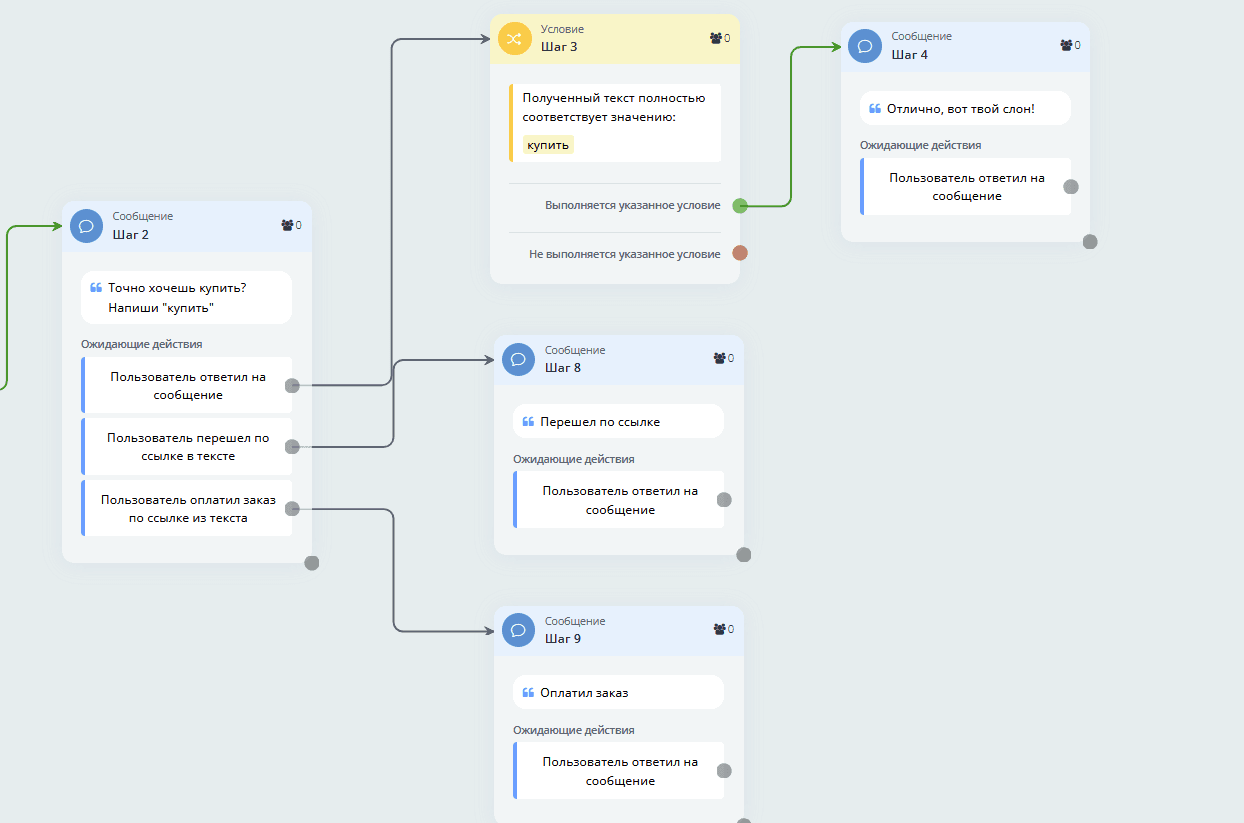Image resolution: width=1244 pixels, height=823 pixels.
Task: Click the yellow condition icon of Шаг 3
Action: (514, 39)
